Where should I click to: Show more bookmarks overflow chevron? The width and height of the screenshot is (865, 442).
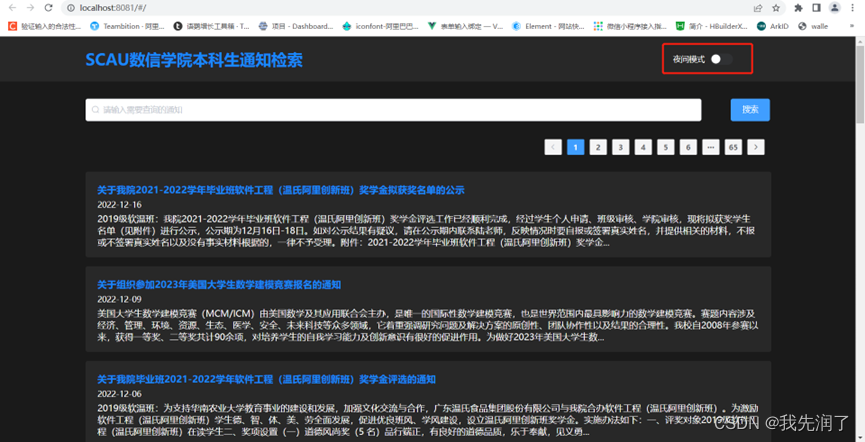(854, 26)
